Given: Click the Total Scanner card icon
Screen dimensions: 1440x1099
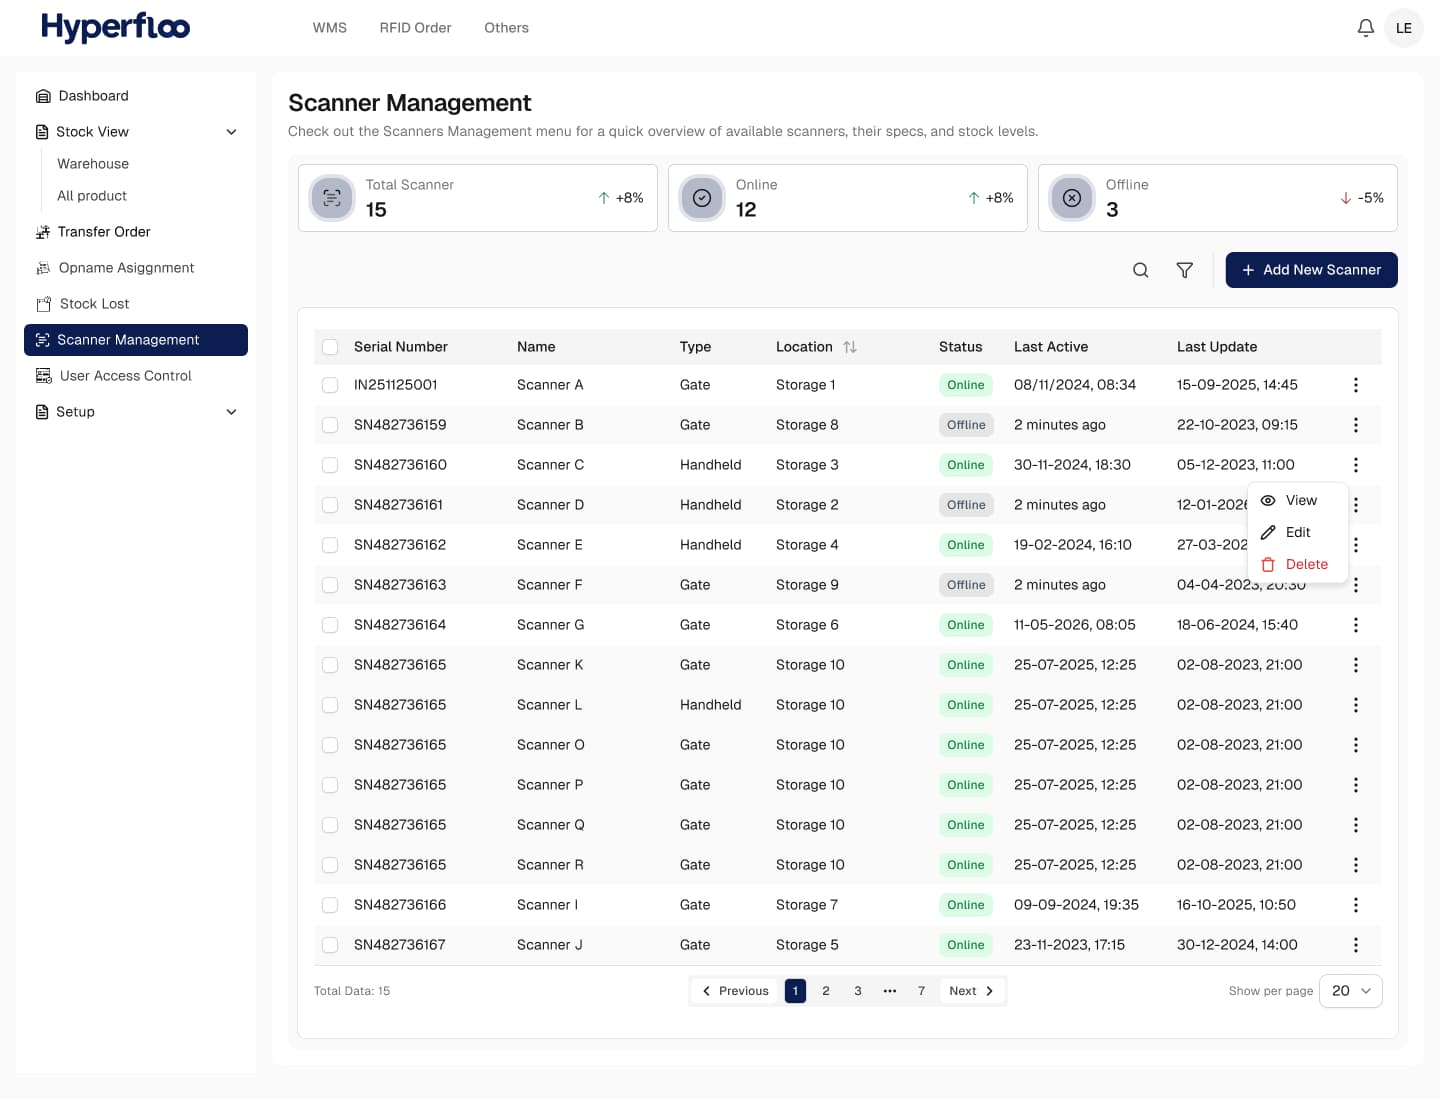Looking at the screenshot, I should [332, 198].
